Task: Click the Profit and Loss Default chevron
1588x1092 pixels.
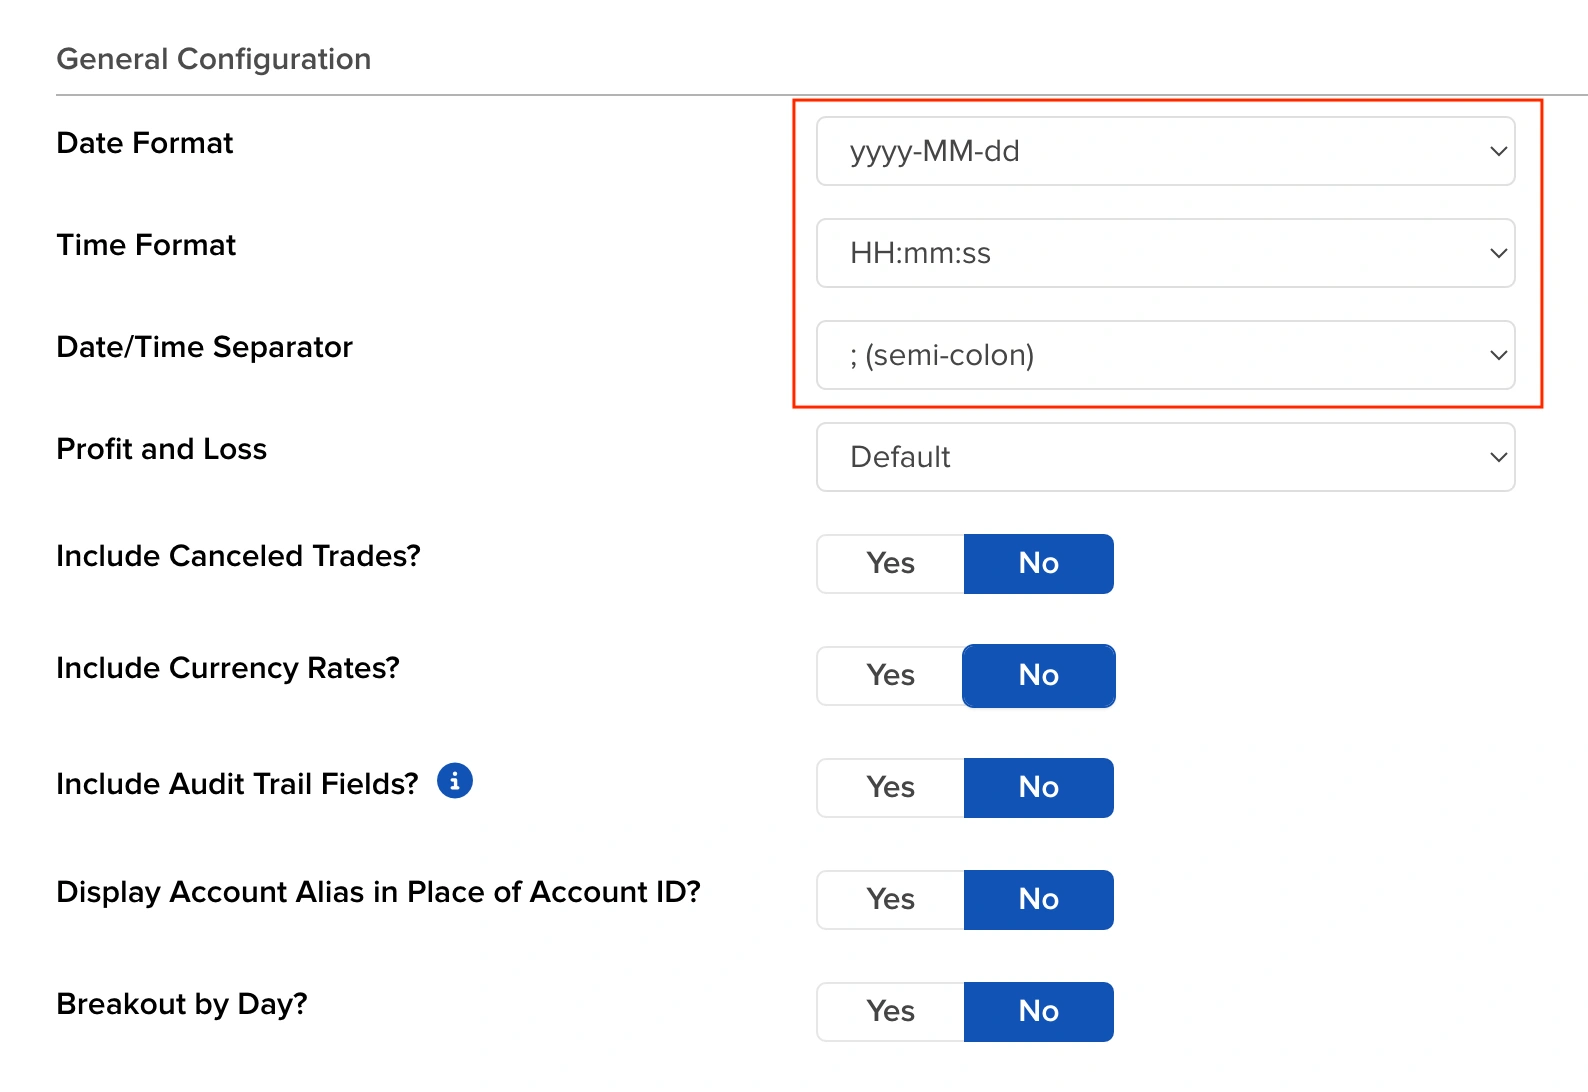Action: pyautogui.click(x=1498, y=458)
